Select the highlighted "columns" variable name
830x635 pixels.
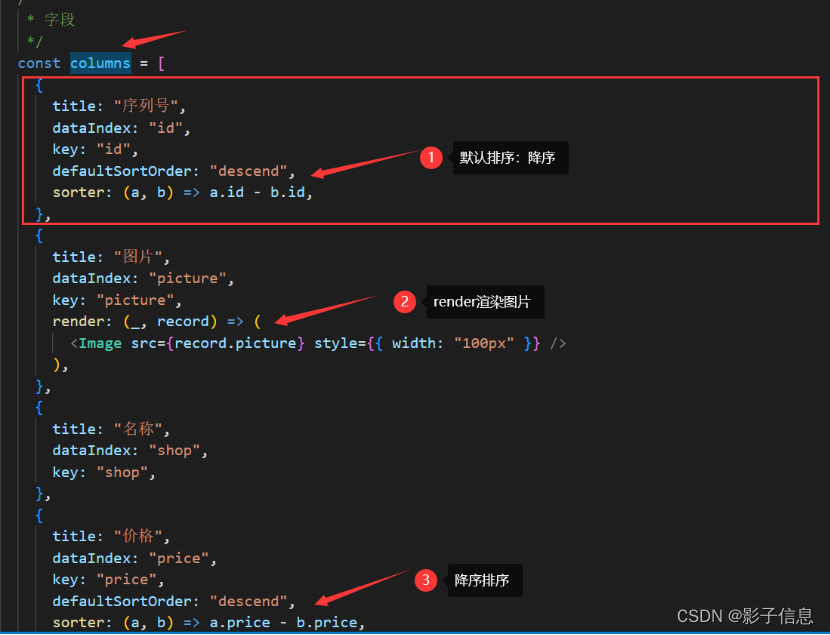(100, 63)
